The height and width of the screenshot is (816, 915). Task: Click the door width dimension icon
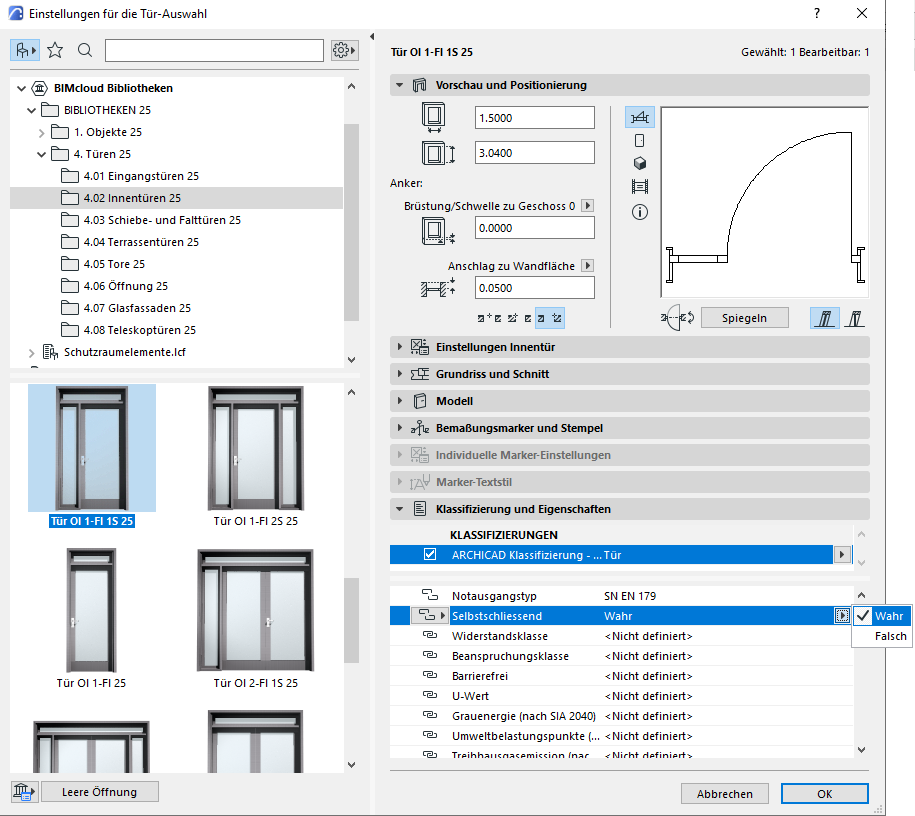434,117
